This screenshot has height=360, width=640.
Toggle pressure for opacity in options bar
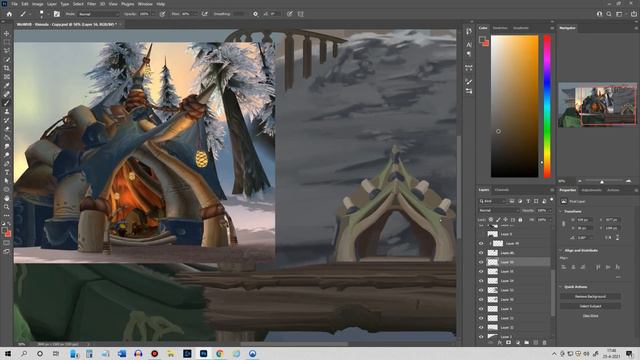tap(162, 14)
